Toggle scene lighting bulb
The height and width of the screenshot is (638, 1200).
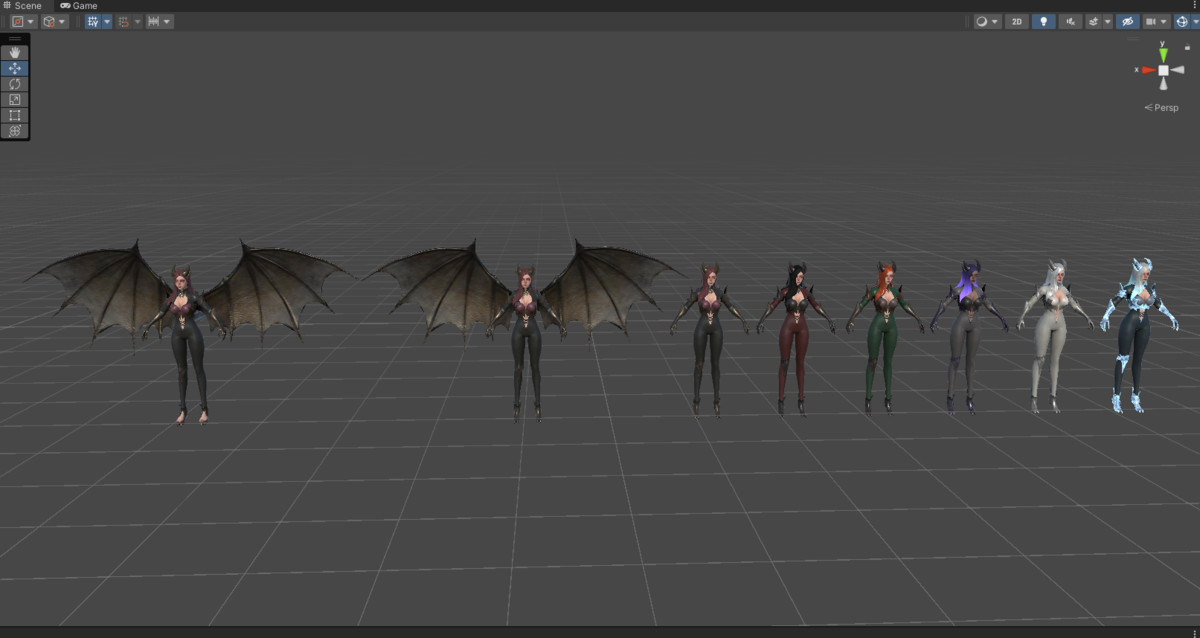(1044, 21)
